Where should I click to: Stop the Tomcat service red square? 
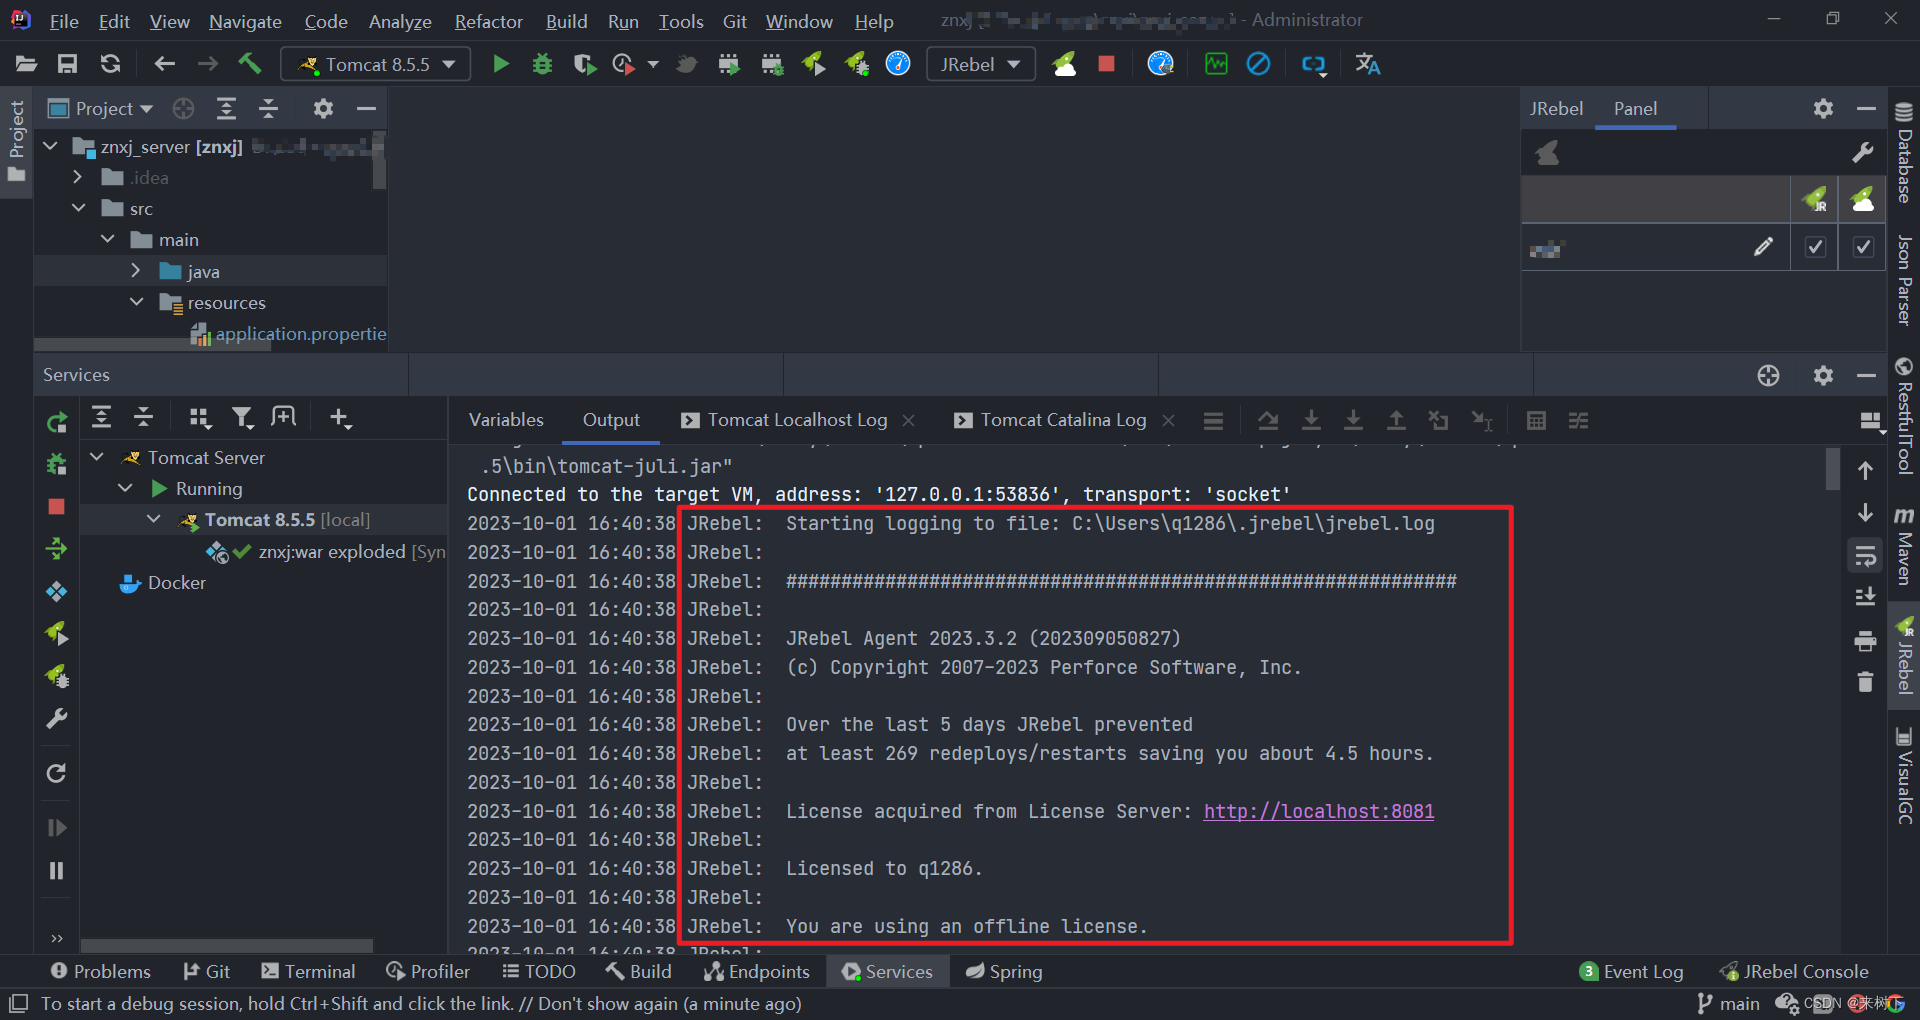[56, 507]
